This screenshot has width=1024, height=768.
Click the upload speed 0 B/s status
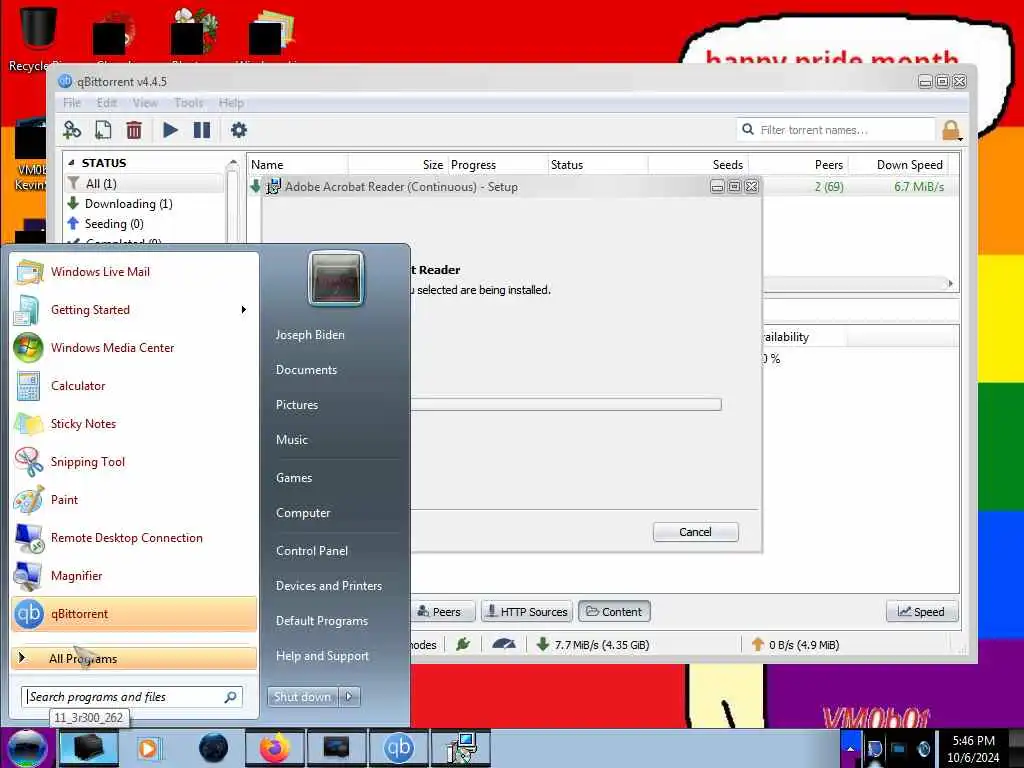[795, 645]
